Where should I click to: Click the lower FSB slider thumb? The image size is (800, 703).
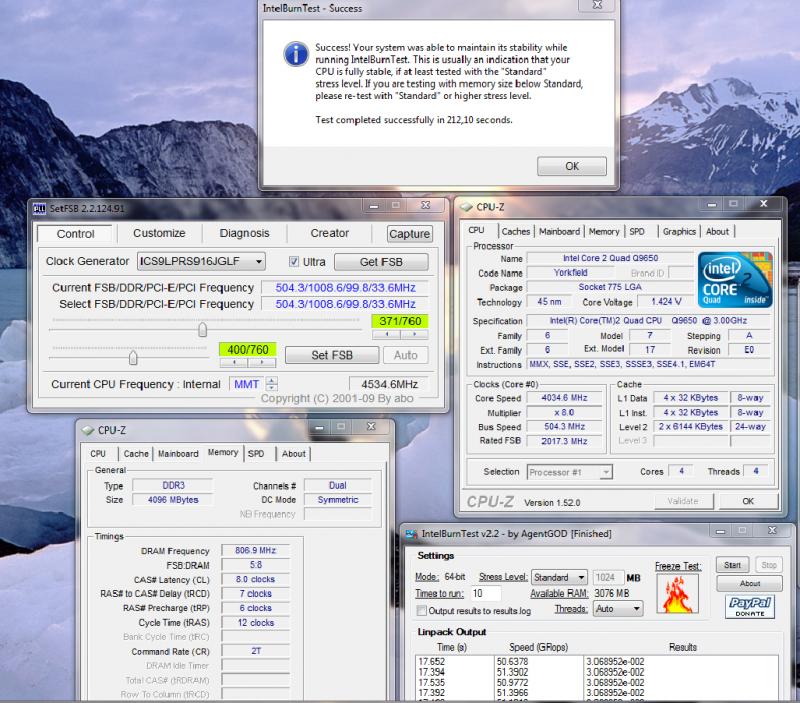(x=133, y=358)
